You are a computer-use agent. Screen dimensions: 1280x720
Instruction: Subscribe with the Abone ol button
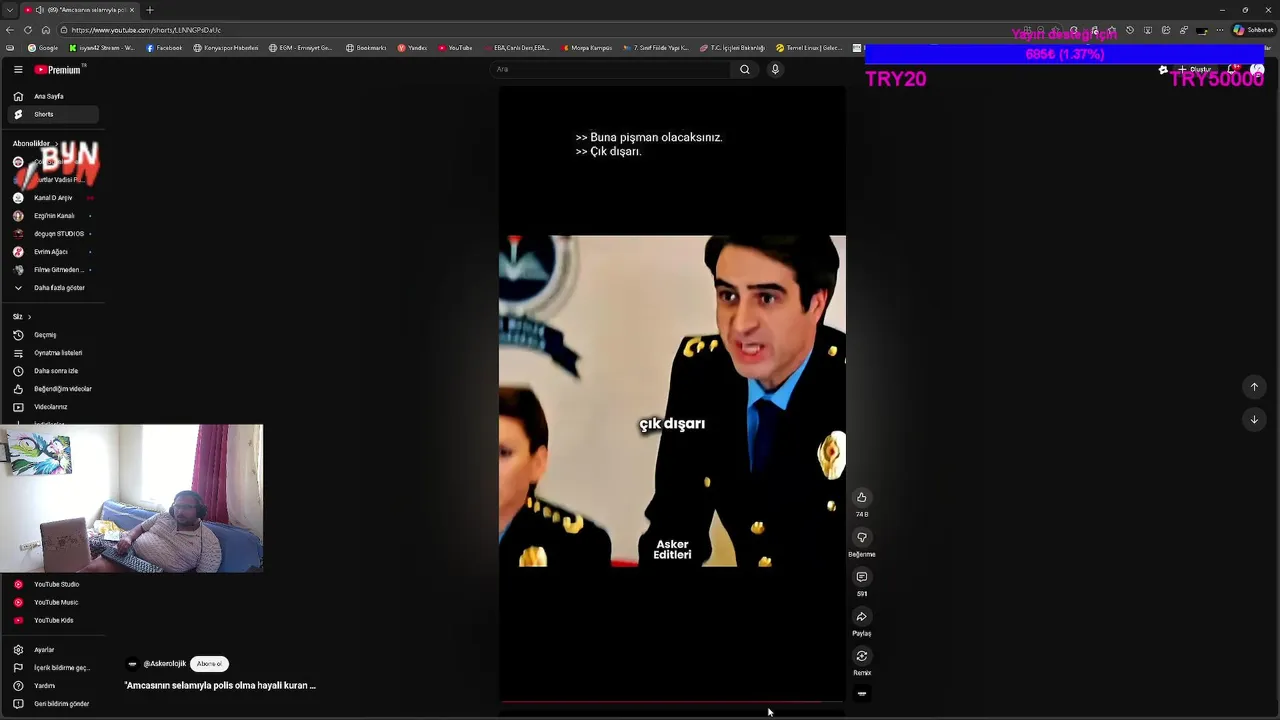[x=209, y=664]
